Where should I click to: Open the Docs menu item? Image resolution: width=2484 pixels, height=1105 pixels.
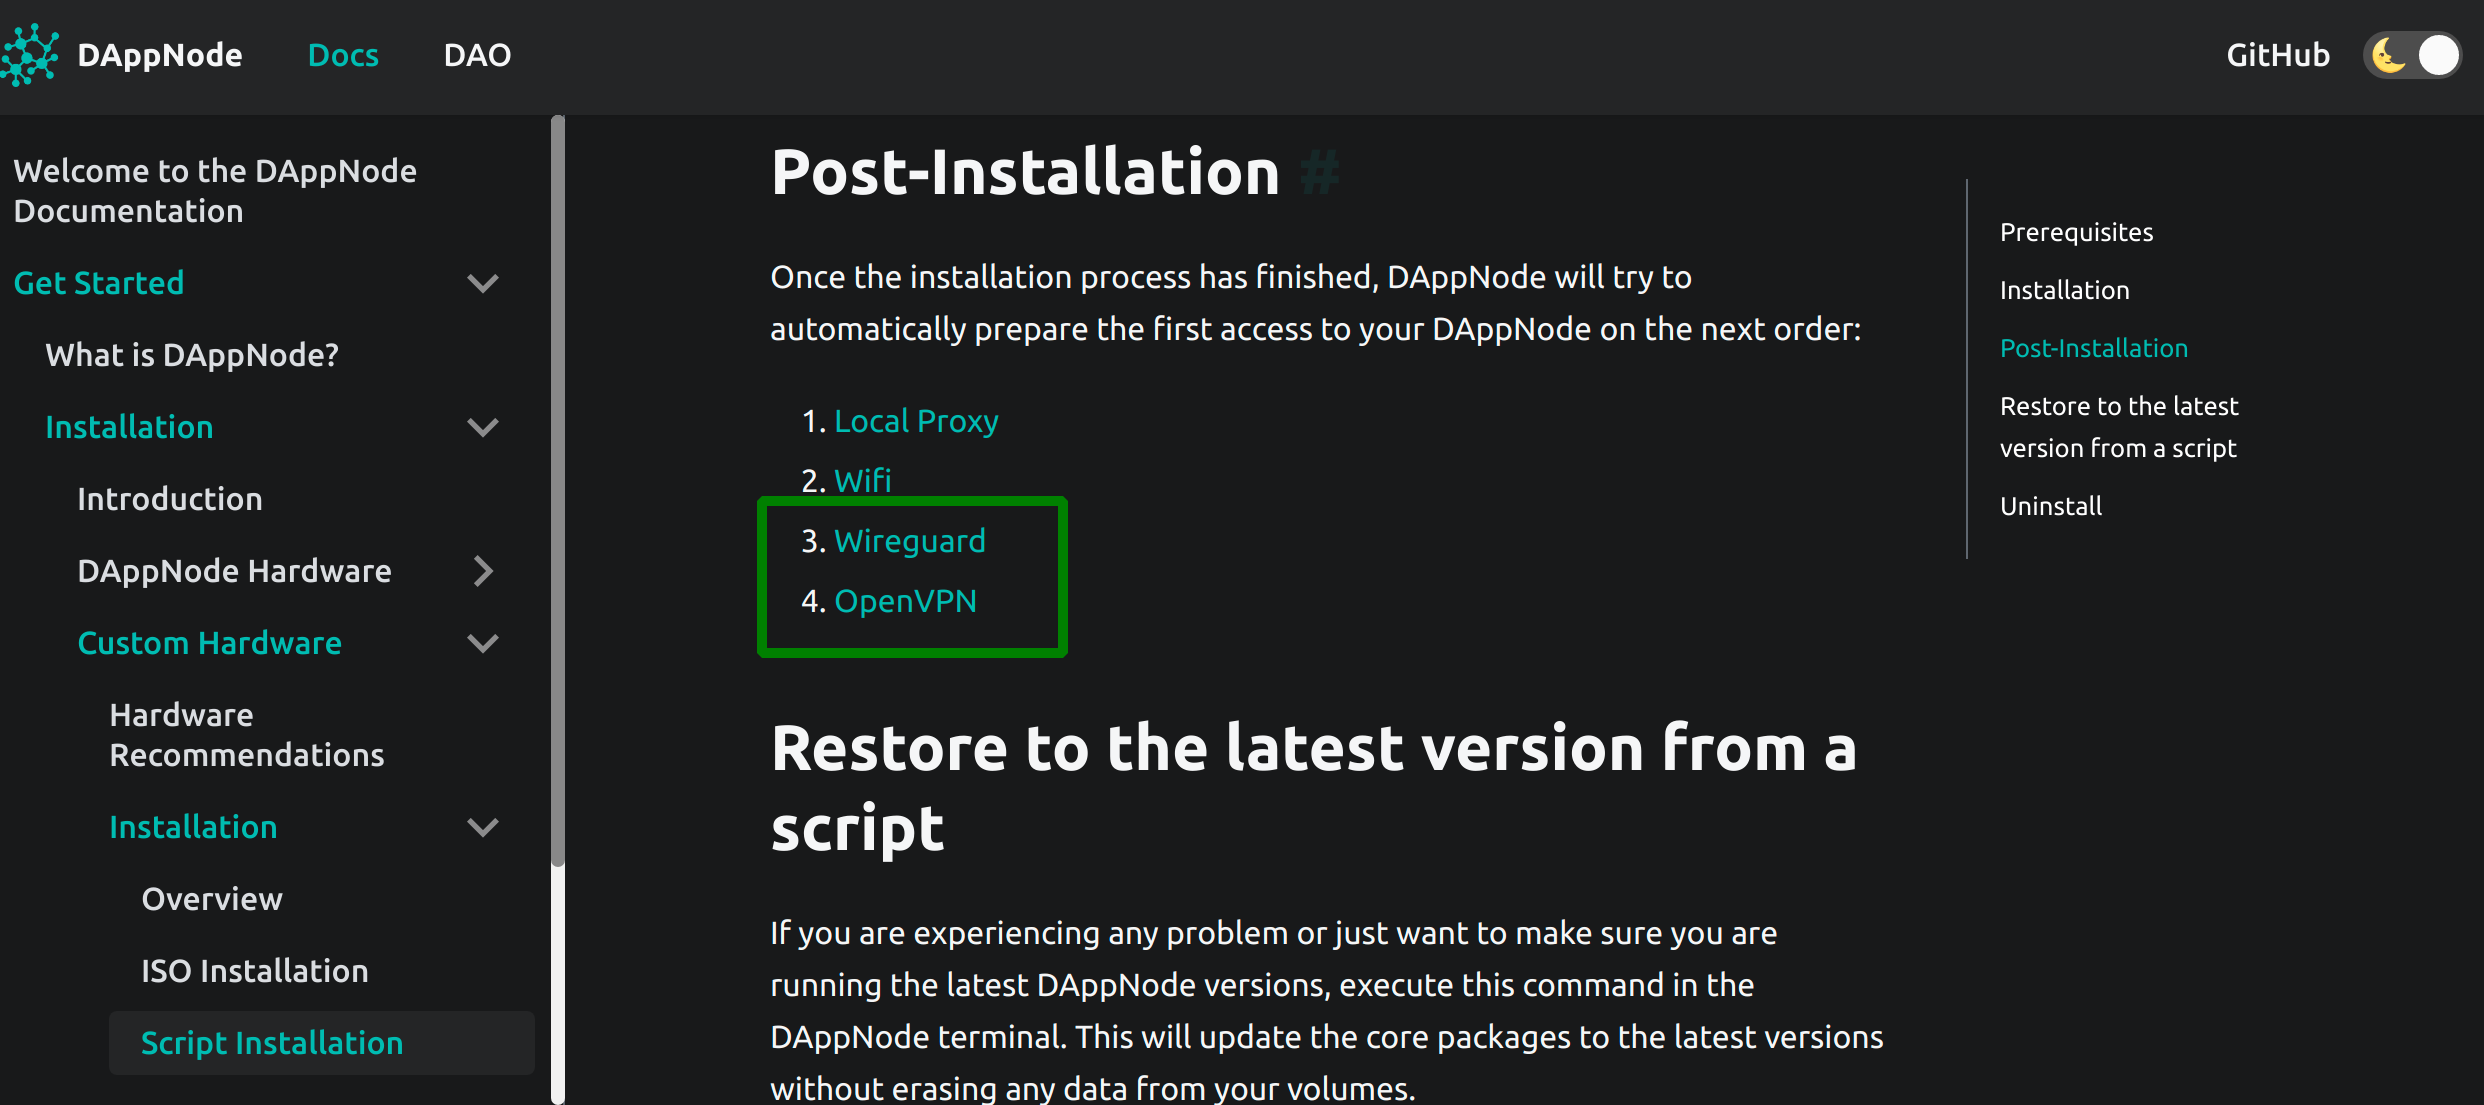343,55
